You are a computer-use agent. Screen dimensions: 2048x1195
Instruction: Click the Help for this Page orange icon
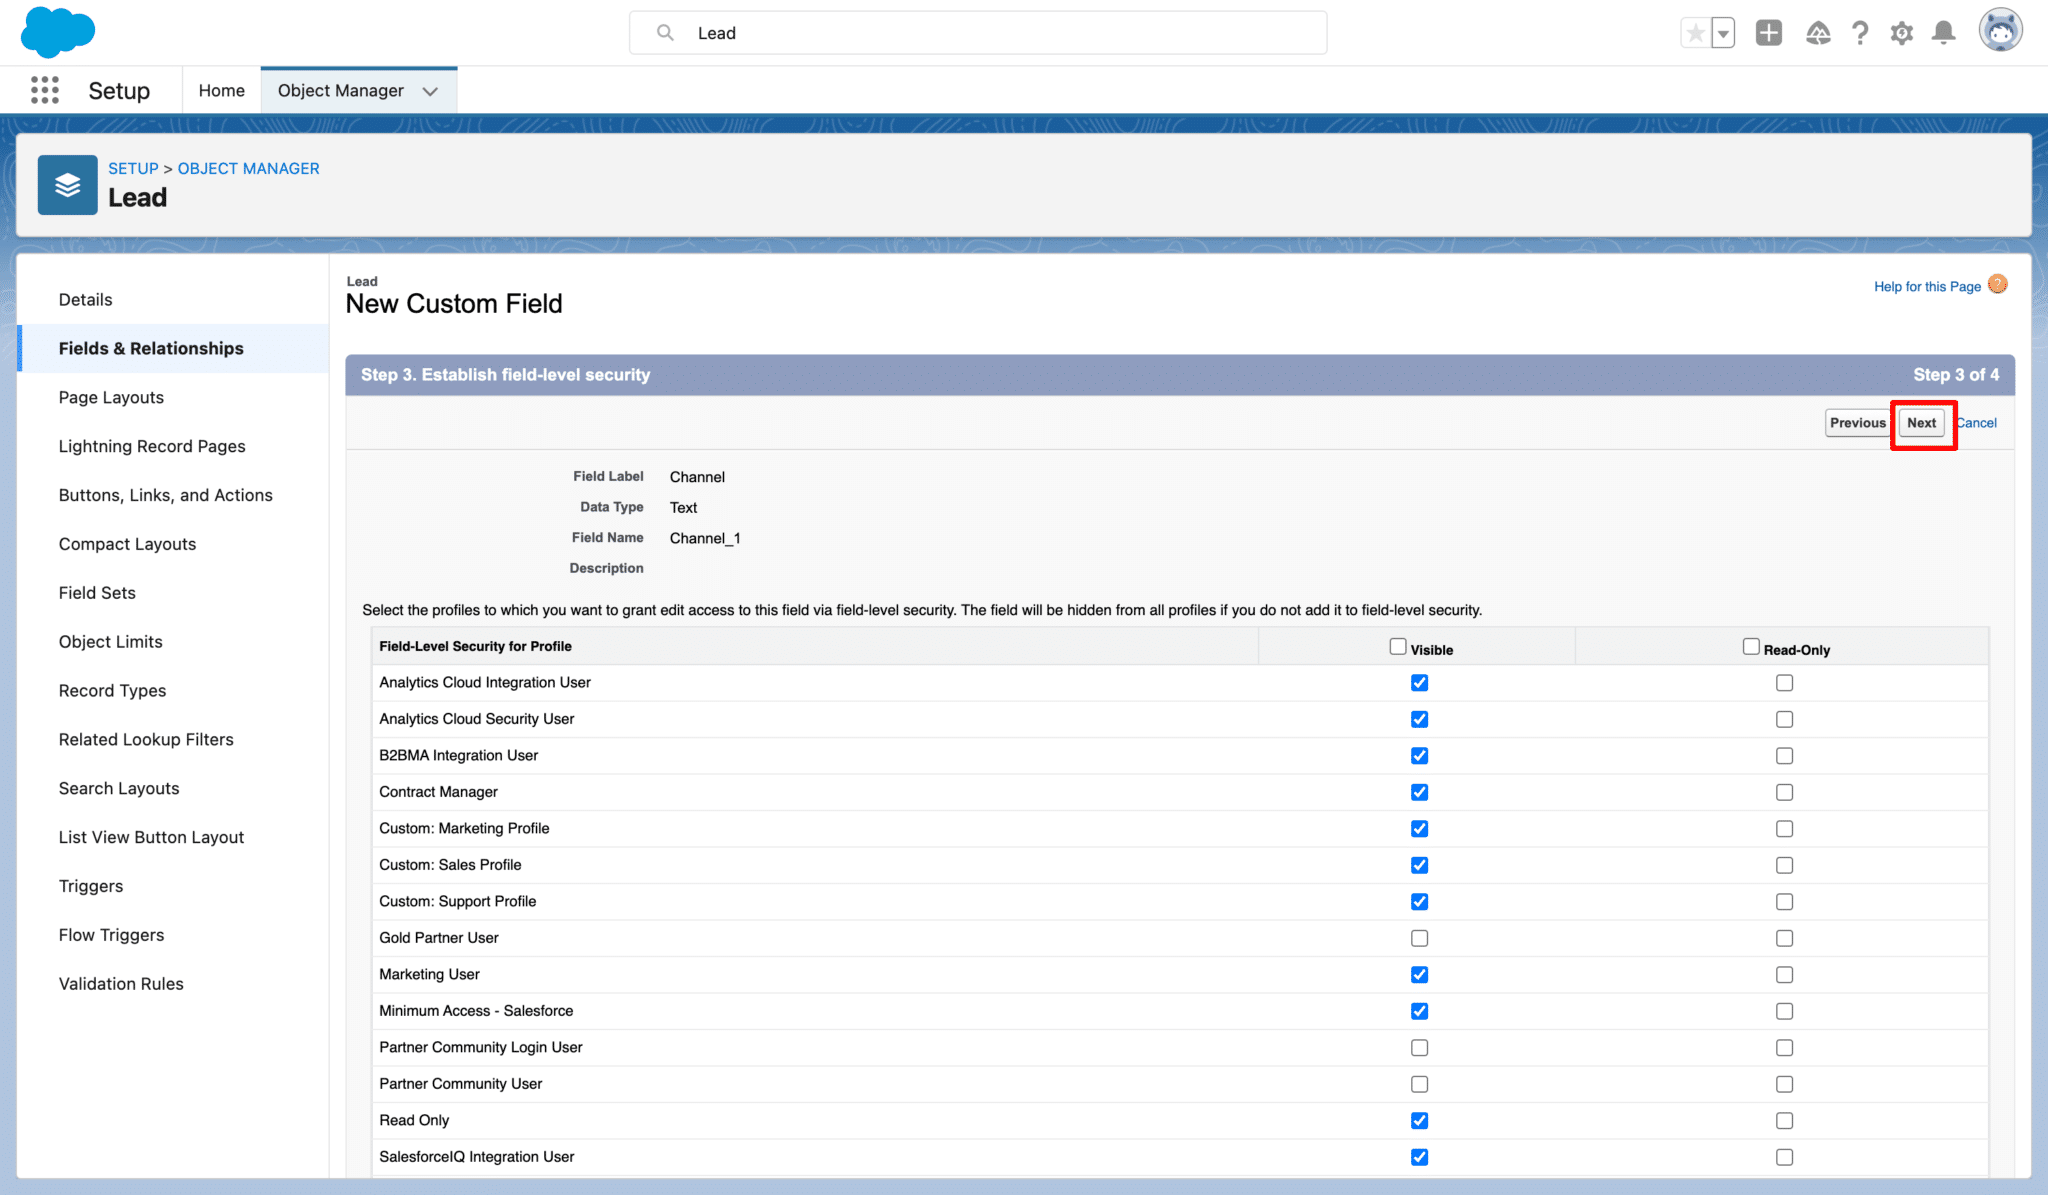coord(1996,284)
